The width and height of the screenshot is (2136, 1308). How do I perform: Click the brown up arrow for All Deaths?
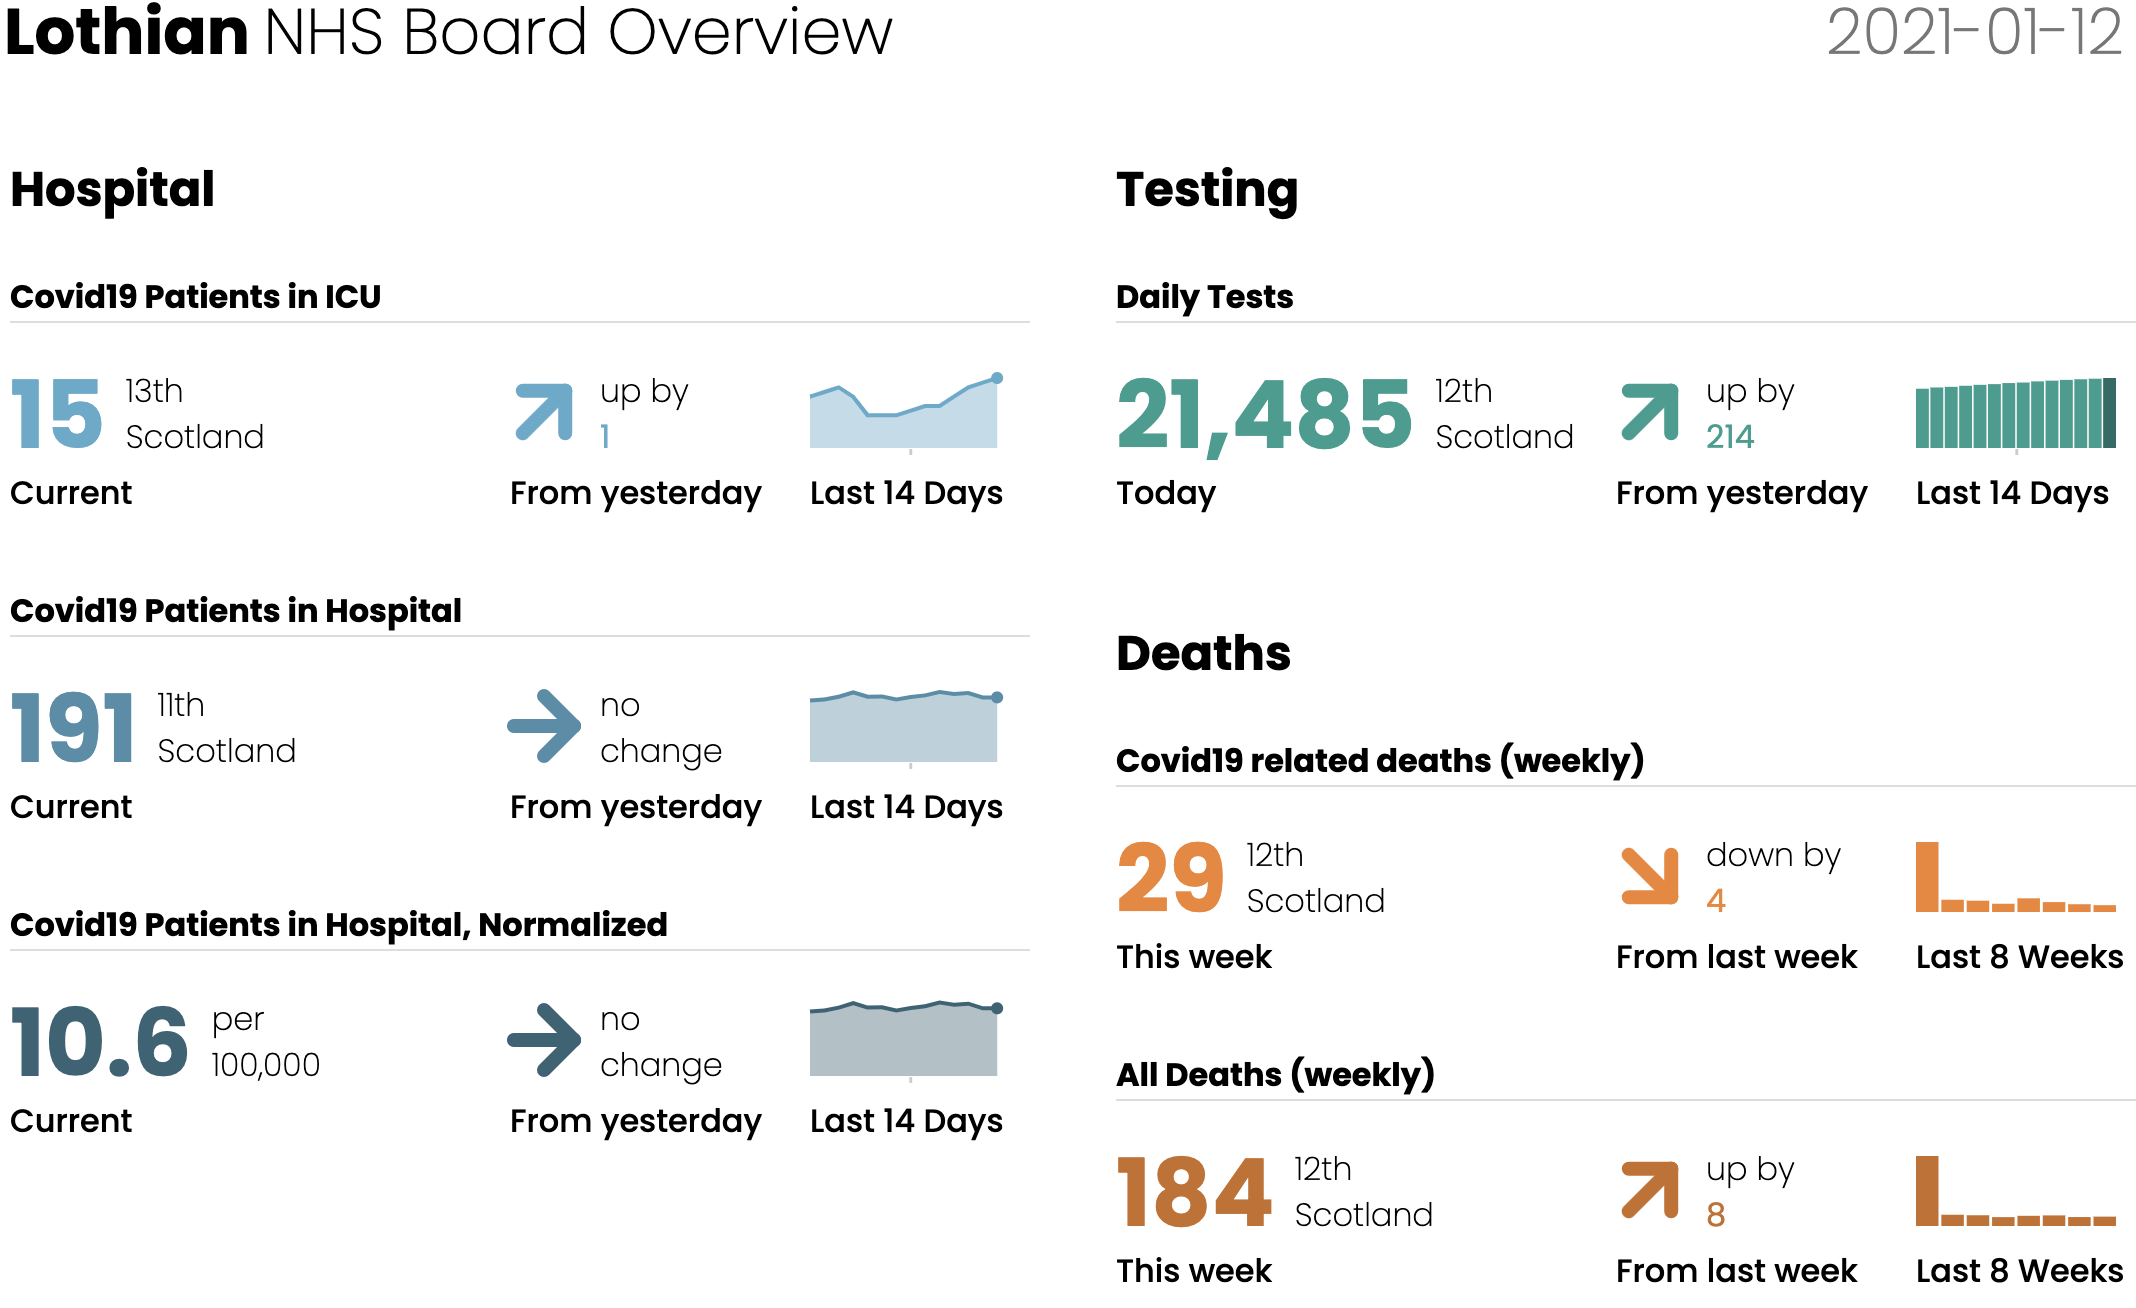pos(1650,1190)
